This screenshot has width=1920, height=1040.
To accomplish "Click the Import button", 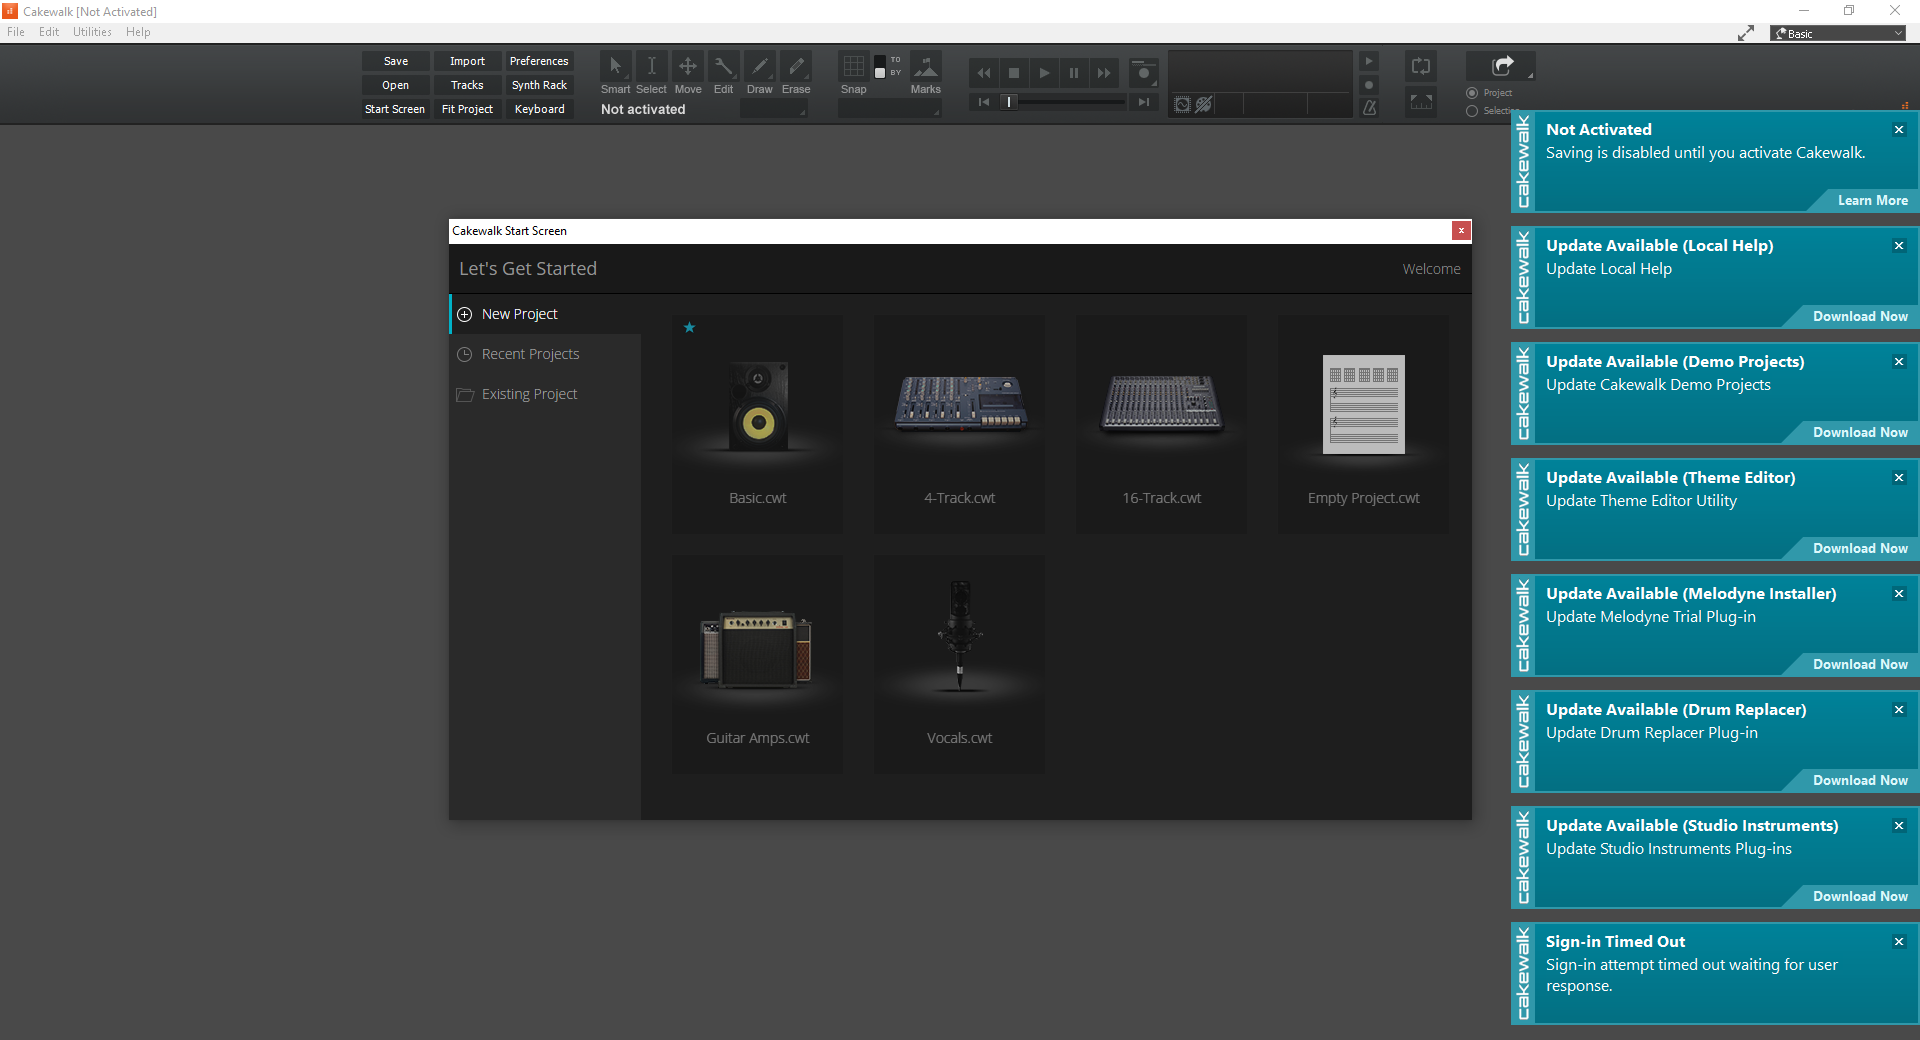I will coord(467,61).
